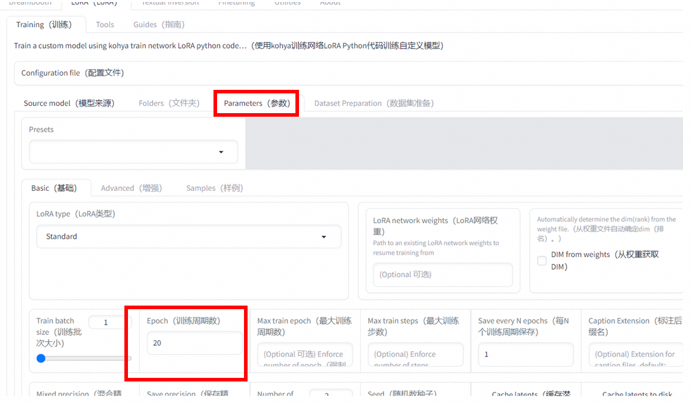This screenshot has width=691, height=405.
Task: Open the Guides (指南) tab
Action: point(159,25)
